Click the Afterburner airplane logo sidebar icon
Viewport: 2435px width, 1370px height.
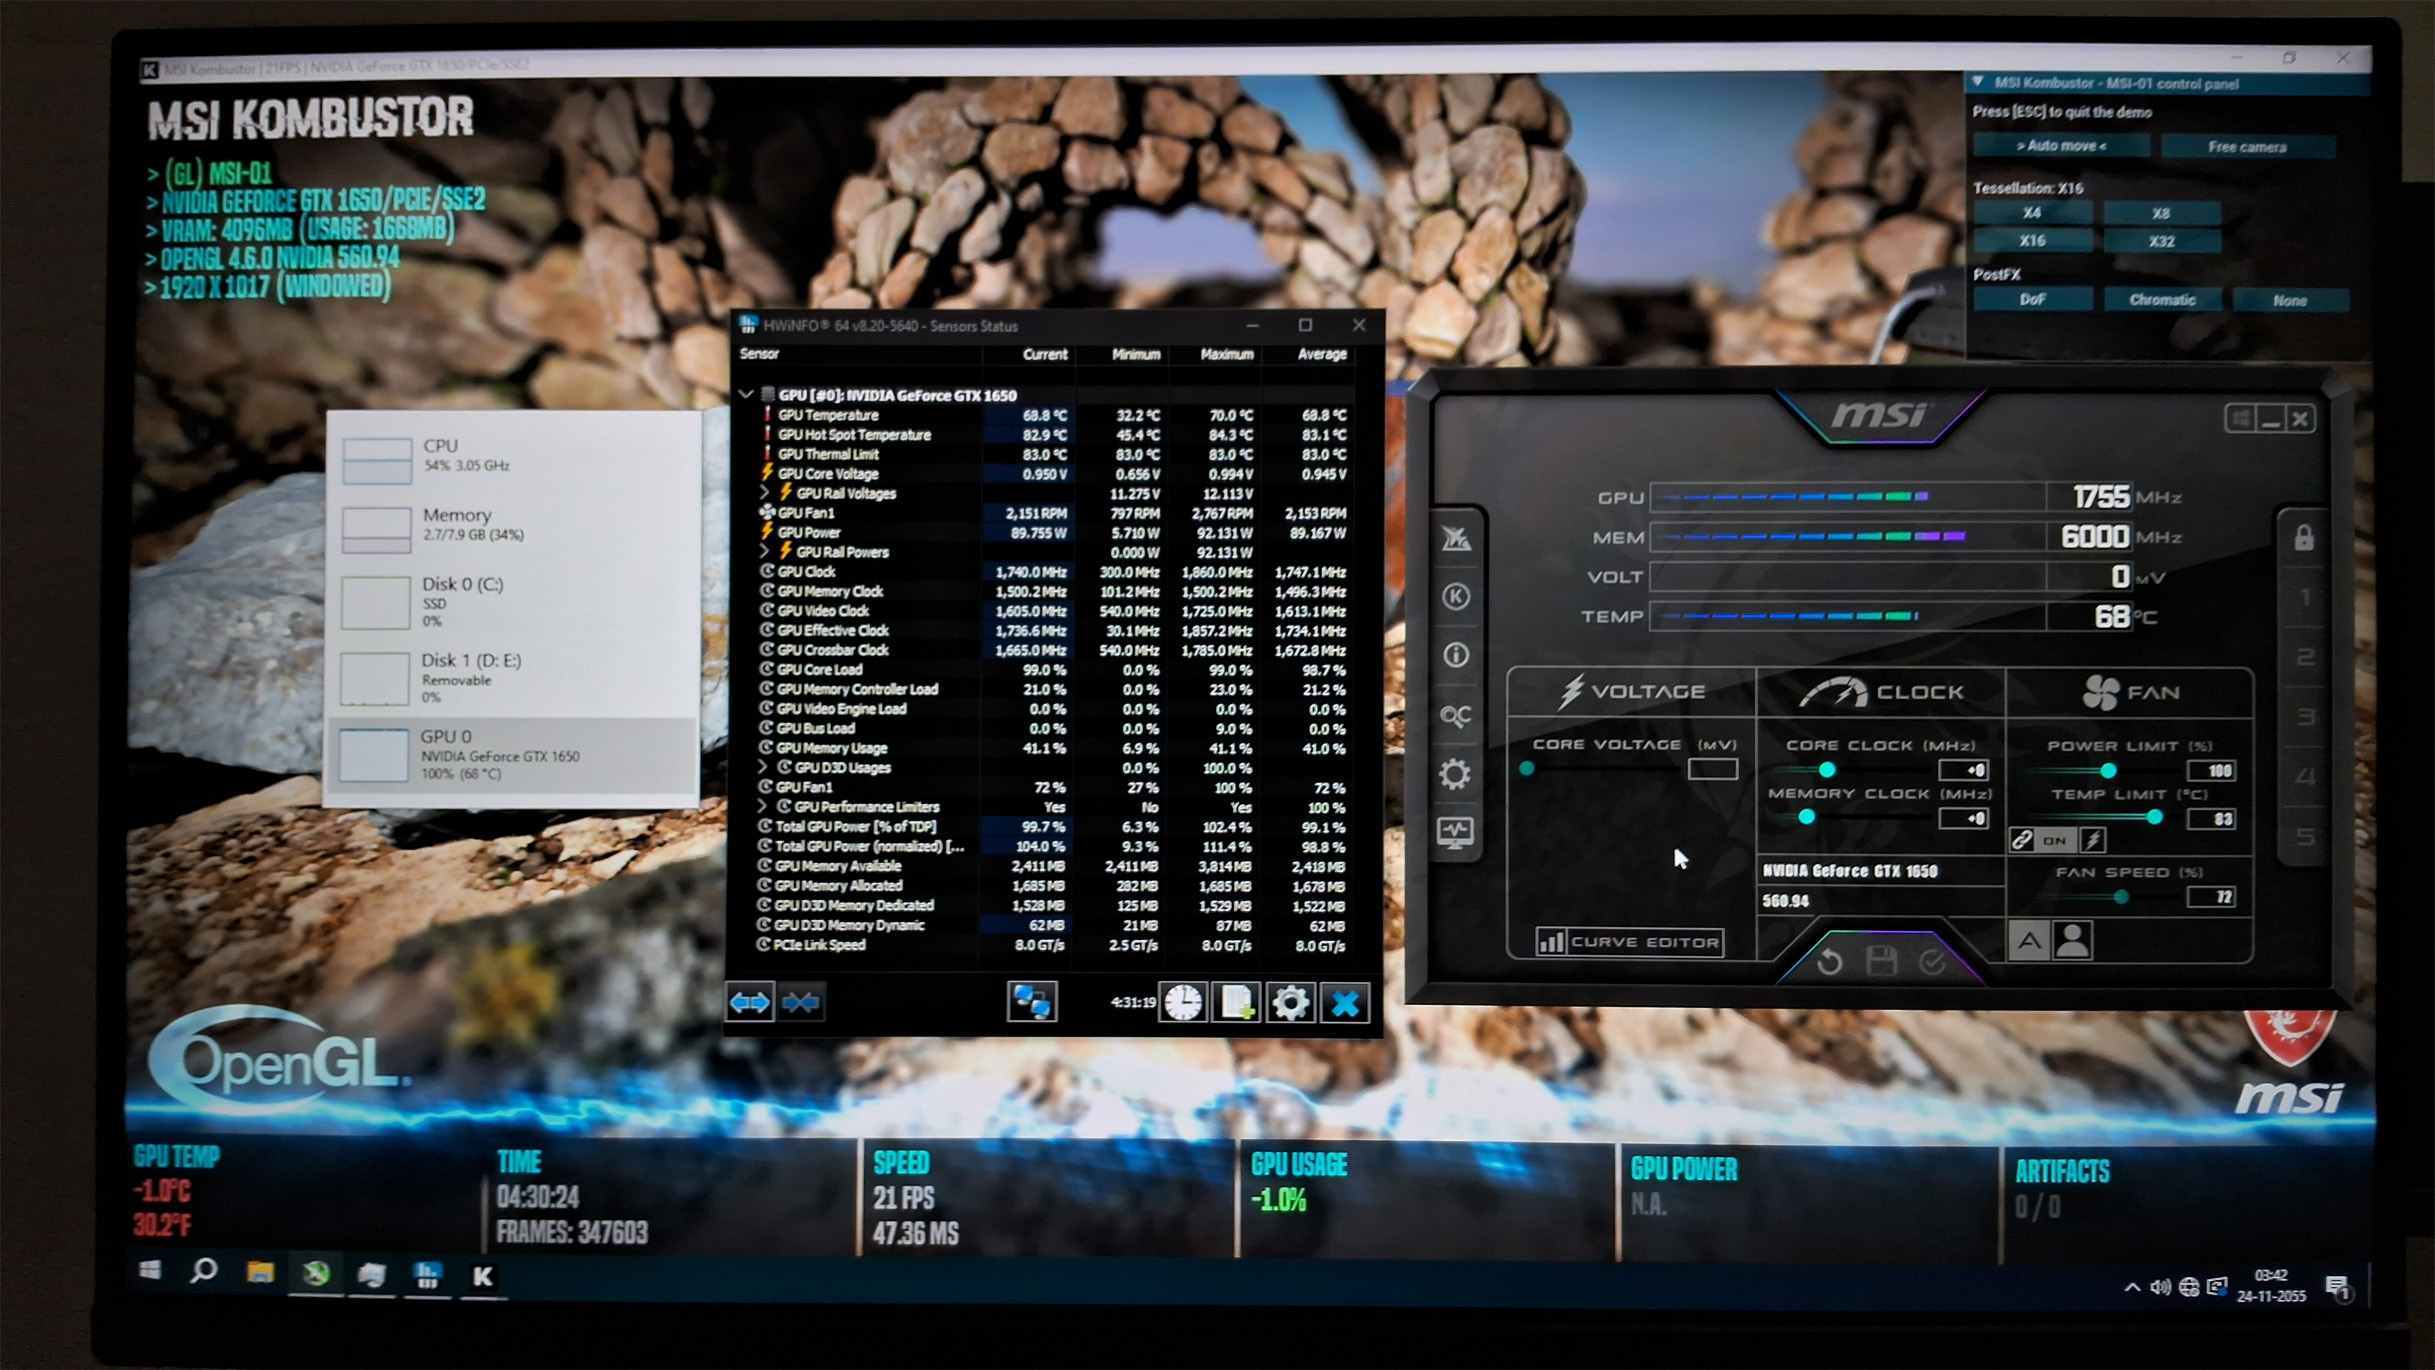pos(1455,538)
